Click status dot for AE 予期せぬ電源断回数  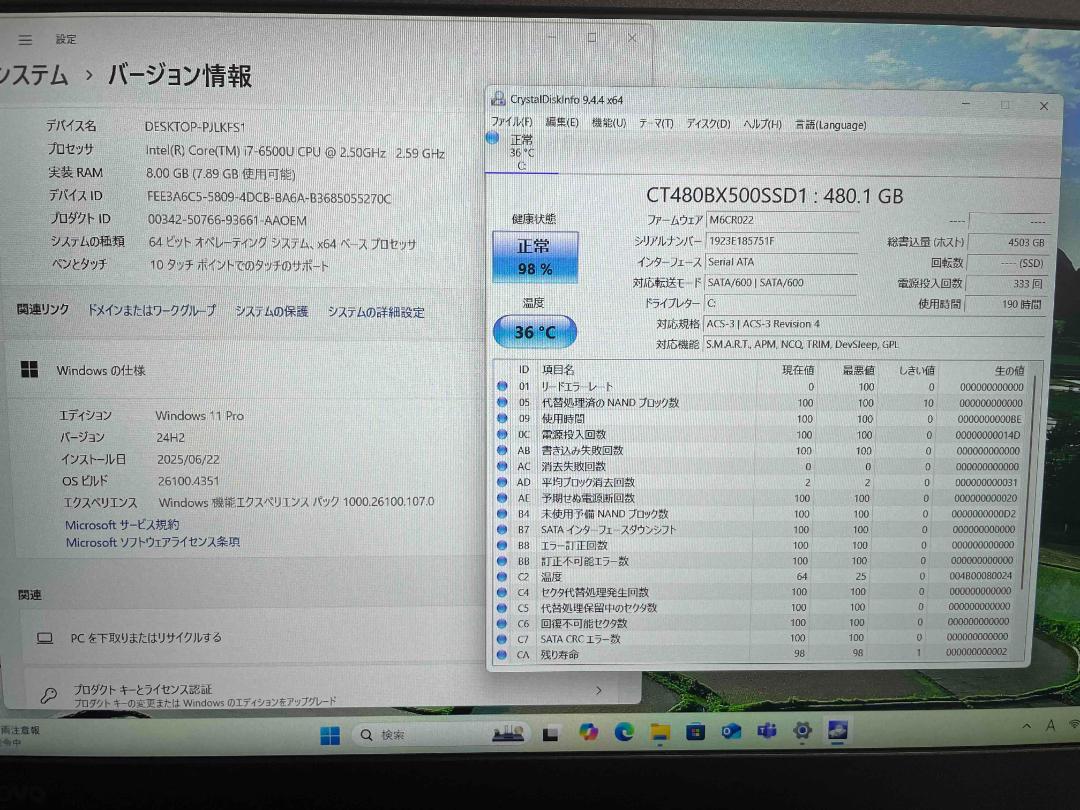[502, 497]
